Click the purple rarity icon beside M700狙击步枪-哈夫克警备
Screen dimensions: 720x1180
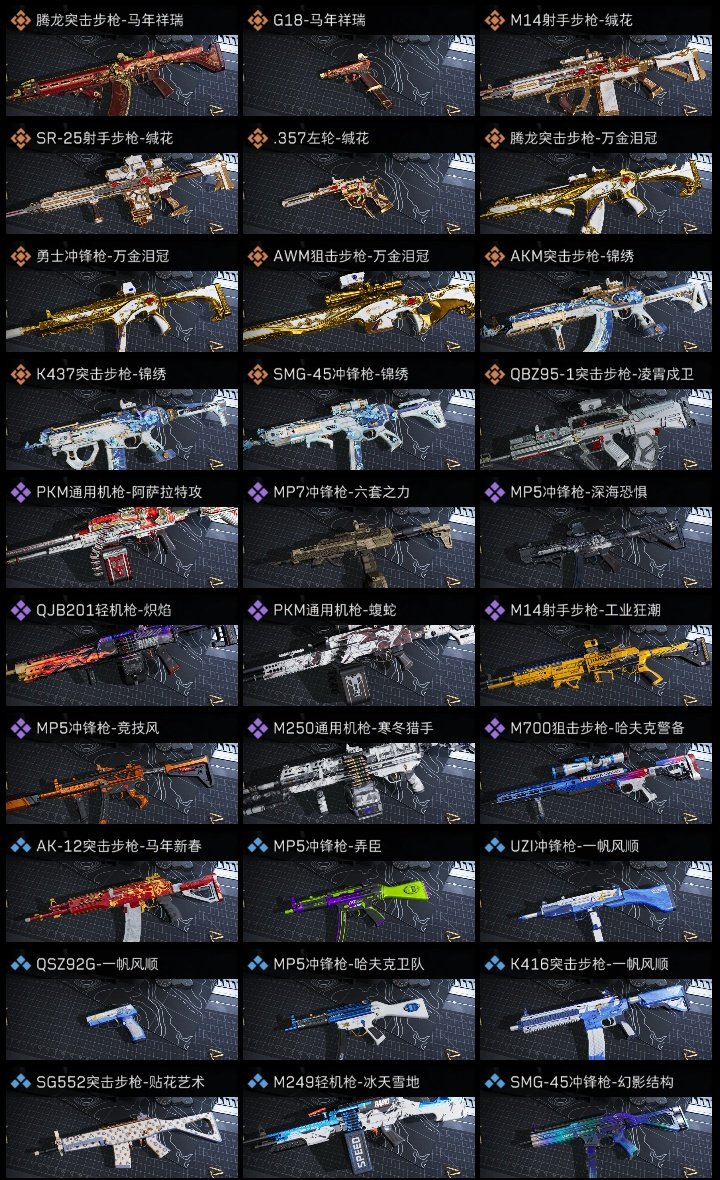click(494, 728)
